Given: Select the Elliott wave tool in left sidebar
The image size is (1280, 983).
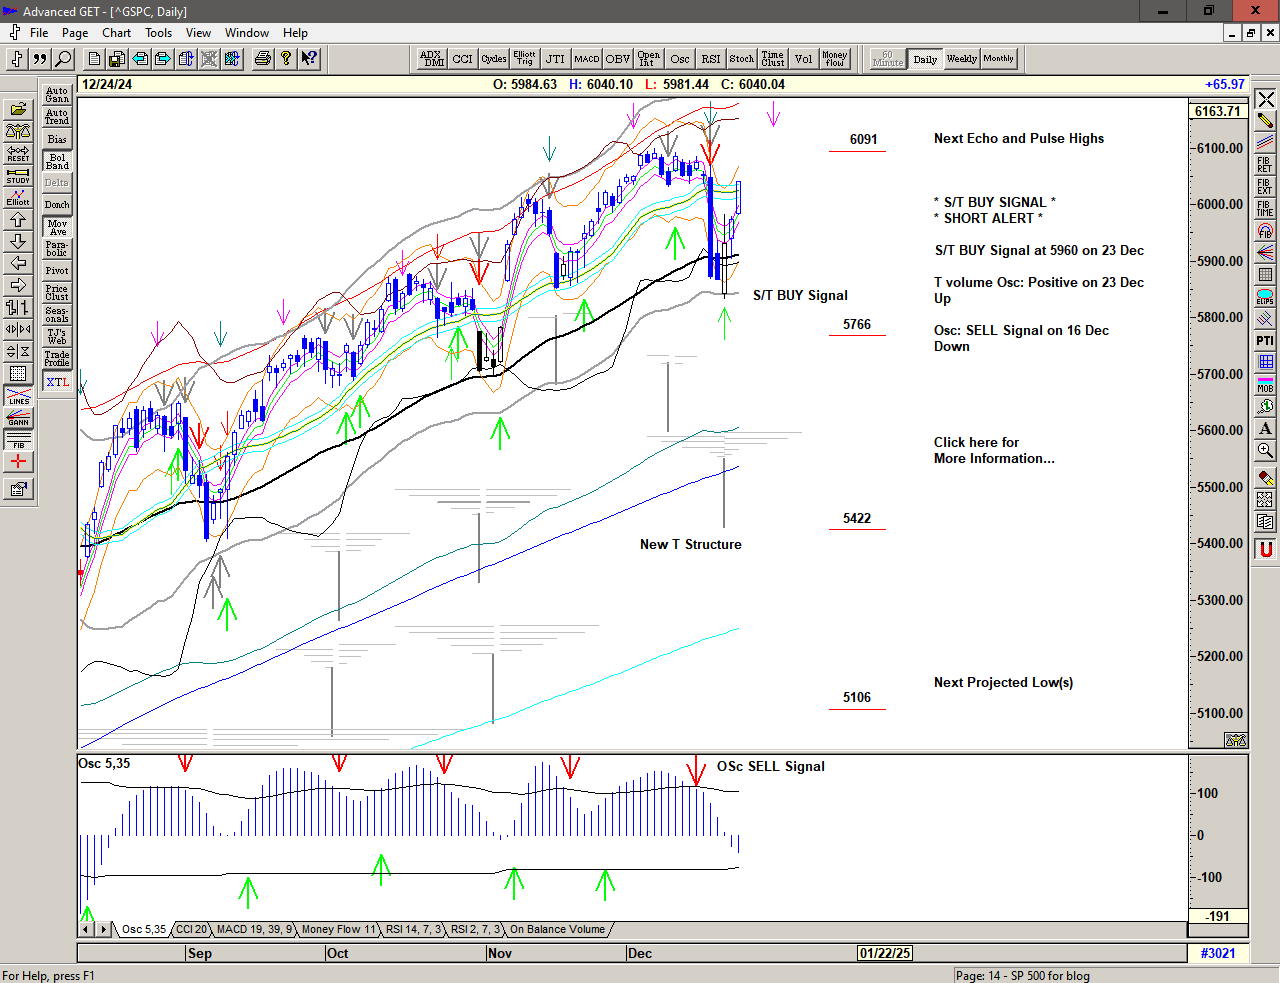Looking at the screenshot, I should pos(18,197).
